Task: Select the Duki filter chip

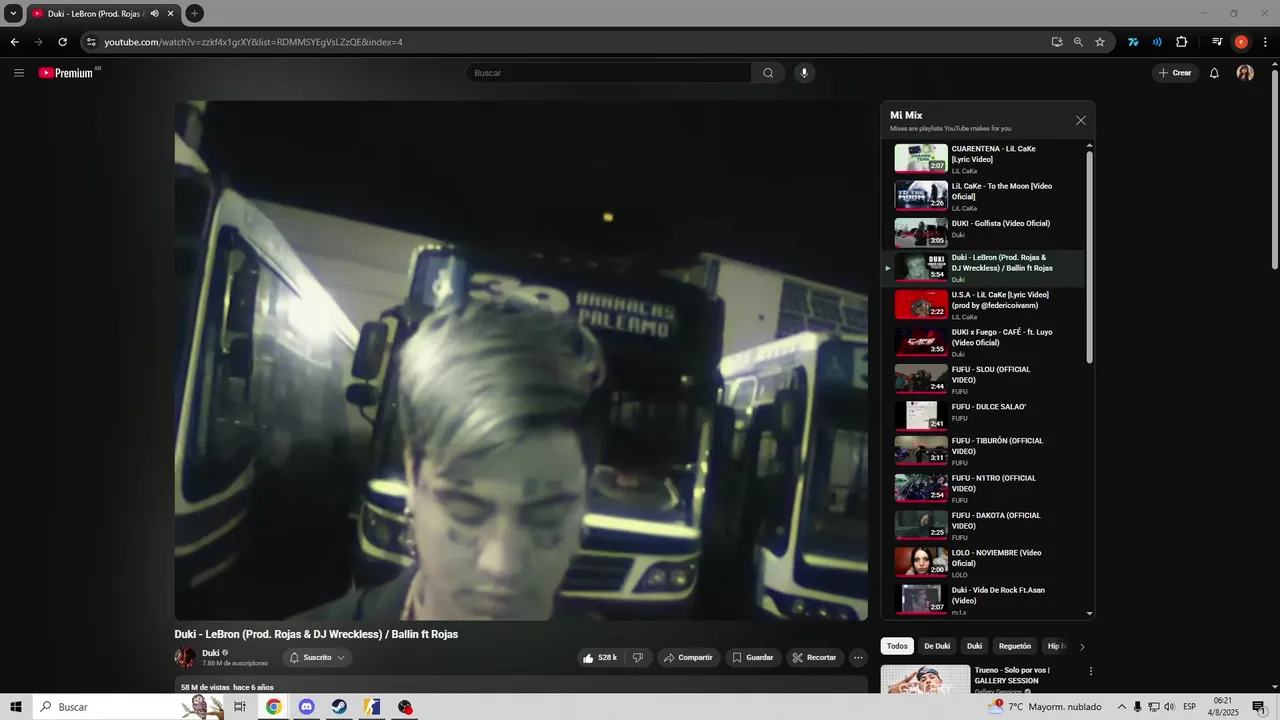Action: (975, 646)
